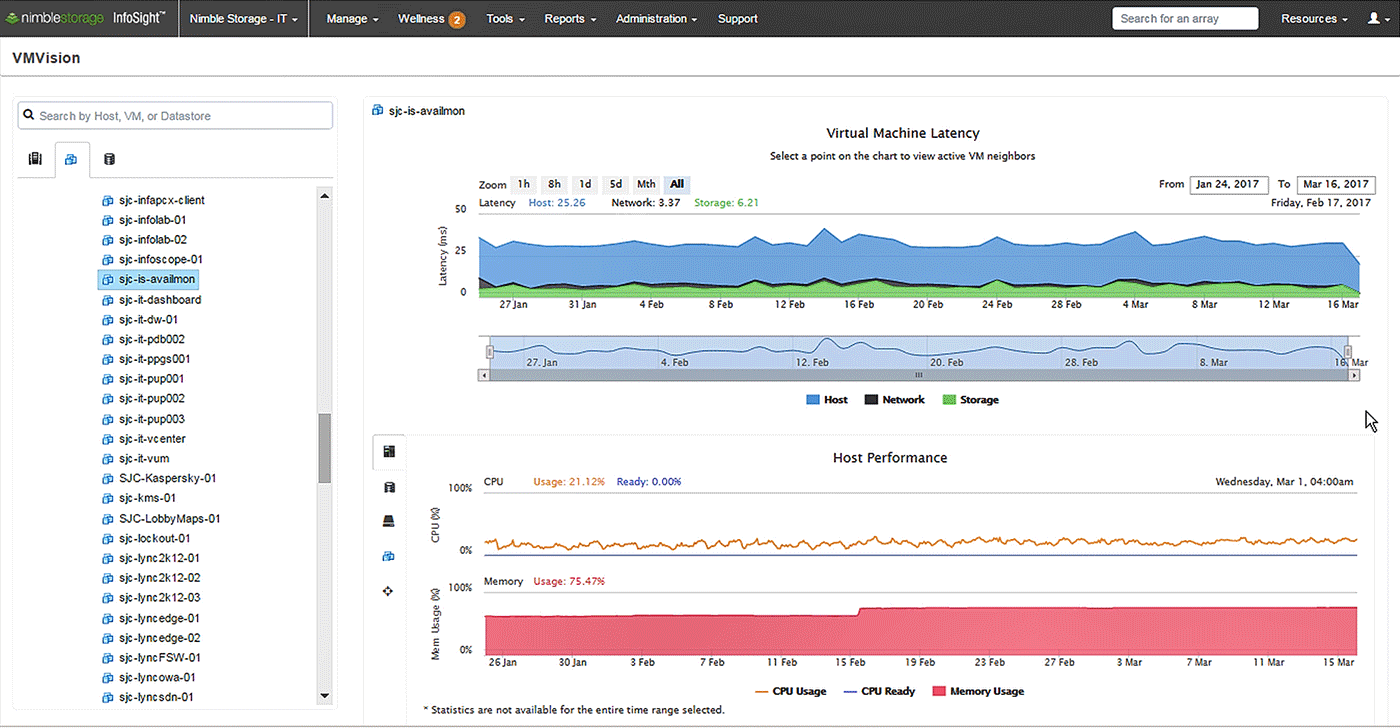Switch to the datastores tab icon
This screenshot has height=728, width=1400.
click(x=109, y=159)
